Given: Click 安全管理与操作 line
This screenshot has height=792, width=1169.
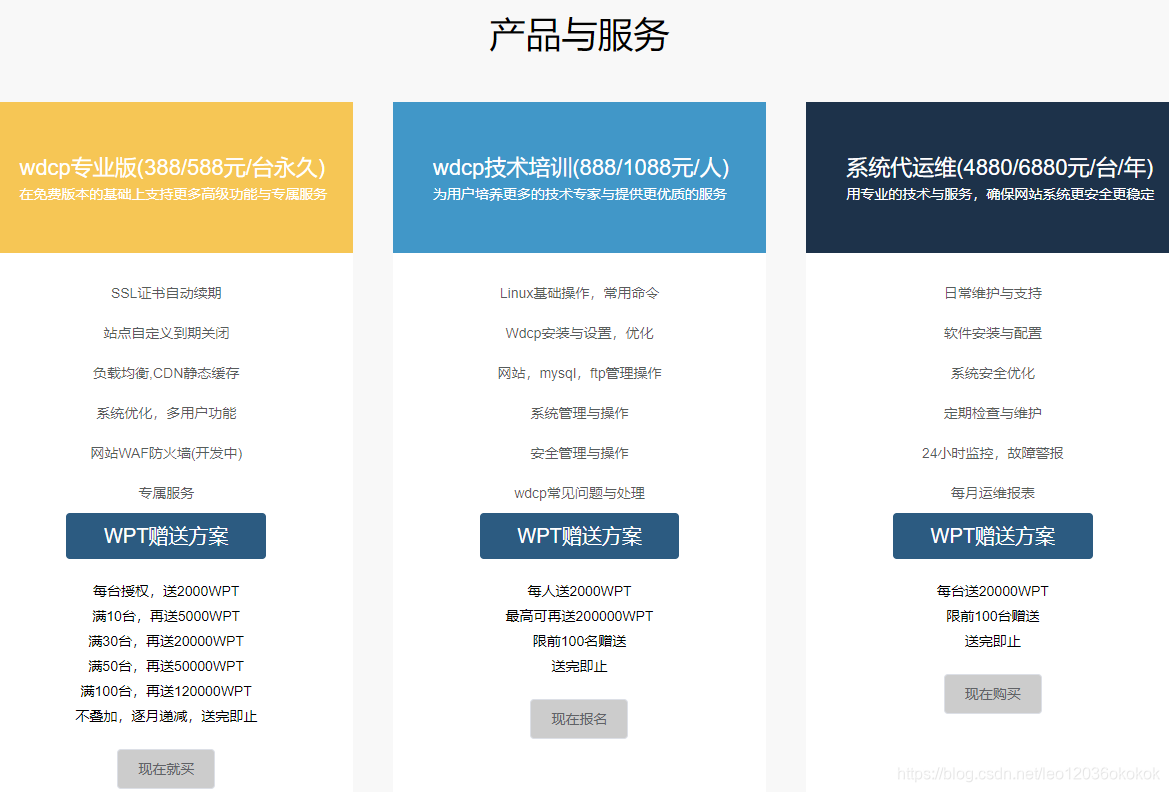Looking at the screenshot, I should (x=579, y=453).
